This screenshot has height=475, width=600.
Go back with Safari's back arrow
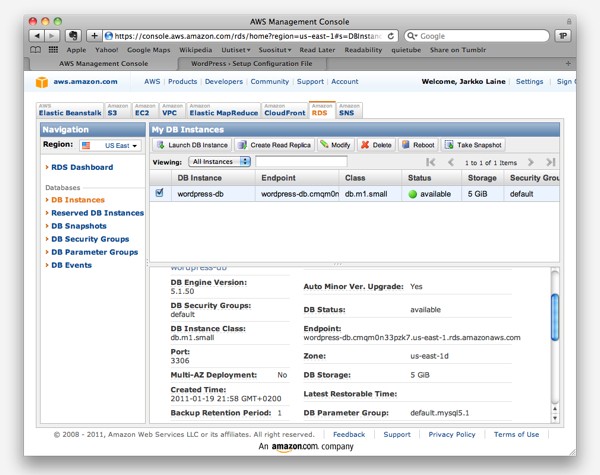(x=37, y=36)
